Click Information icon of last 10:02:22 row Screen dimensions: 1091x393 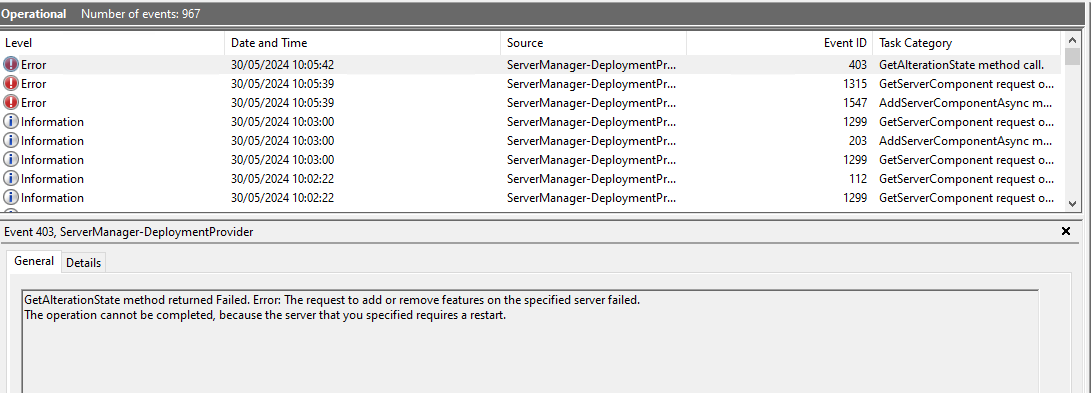11,198
